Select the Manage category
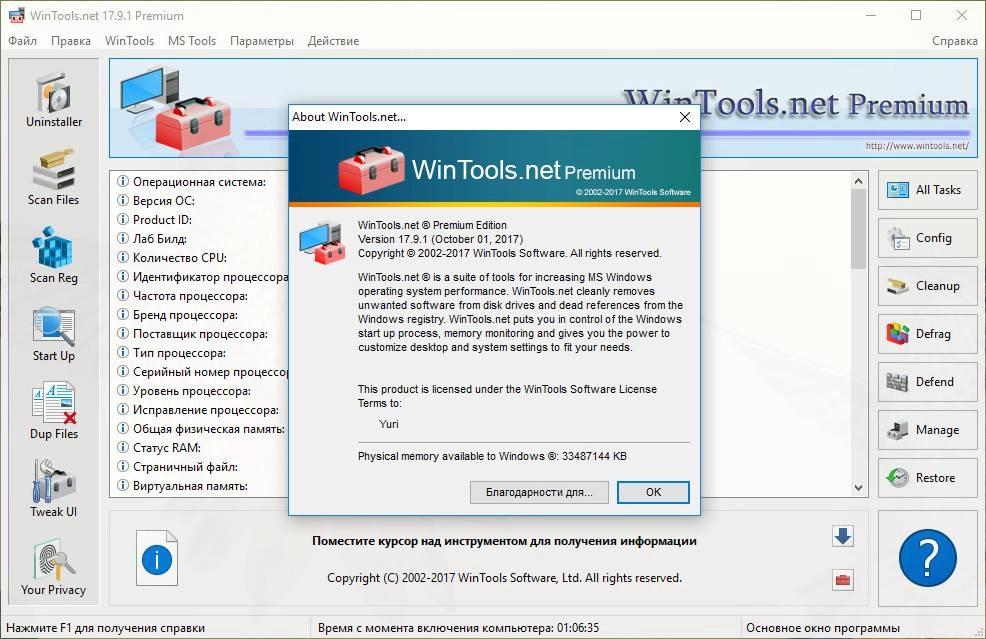The width and height of the screenshot is (986, 639). pos(928,430)
